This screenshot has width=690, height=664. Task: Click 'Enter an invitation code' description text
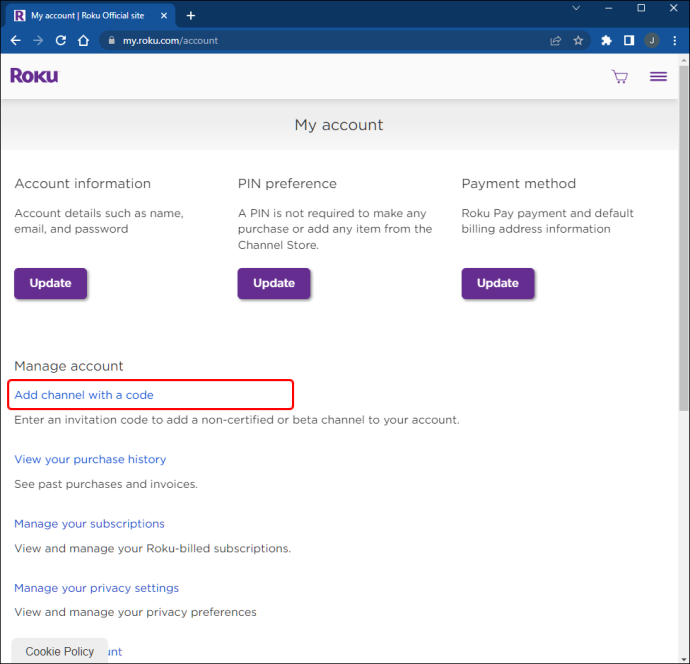pos(237,420)
